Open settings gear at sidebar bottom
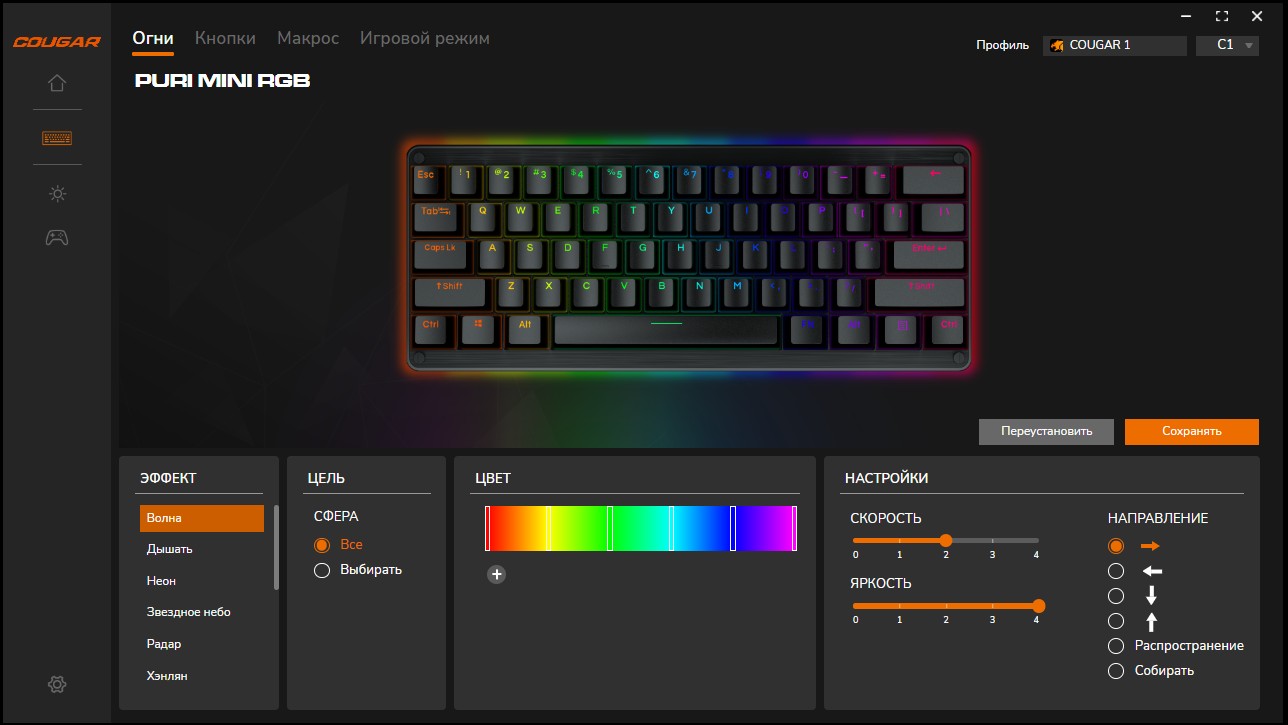The height and width of the screenshot is (725, 1288). coord(57,684)
